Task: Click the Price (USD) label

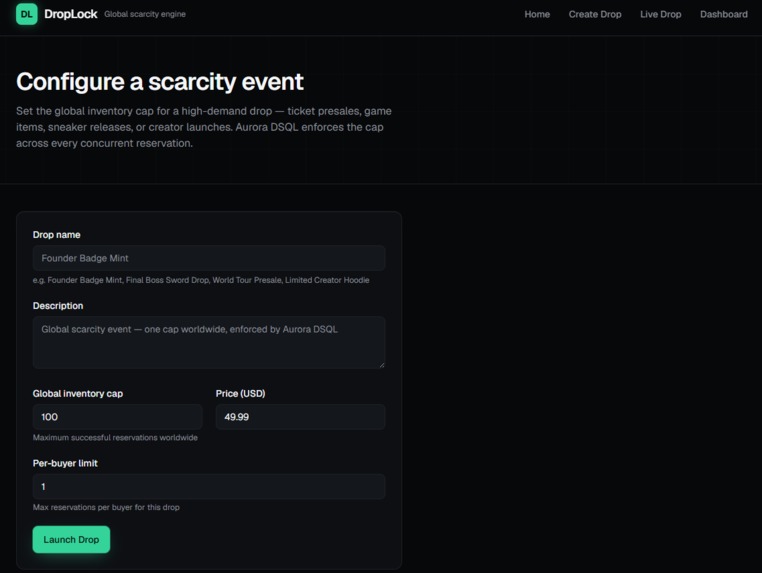Action: tap(241, 394)
